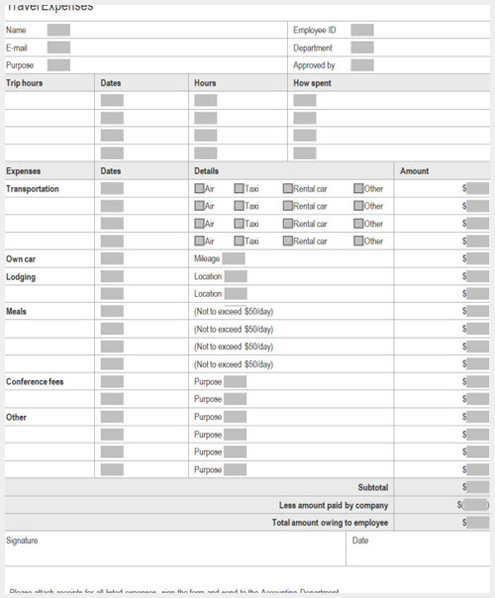Image resolution: width=495 pixels, height=598 pixels.
Task: Click the Location field in Lodging row
Action: click(236, 276)
